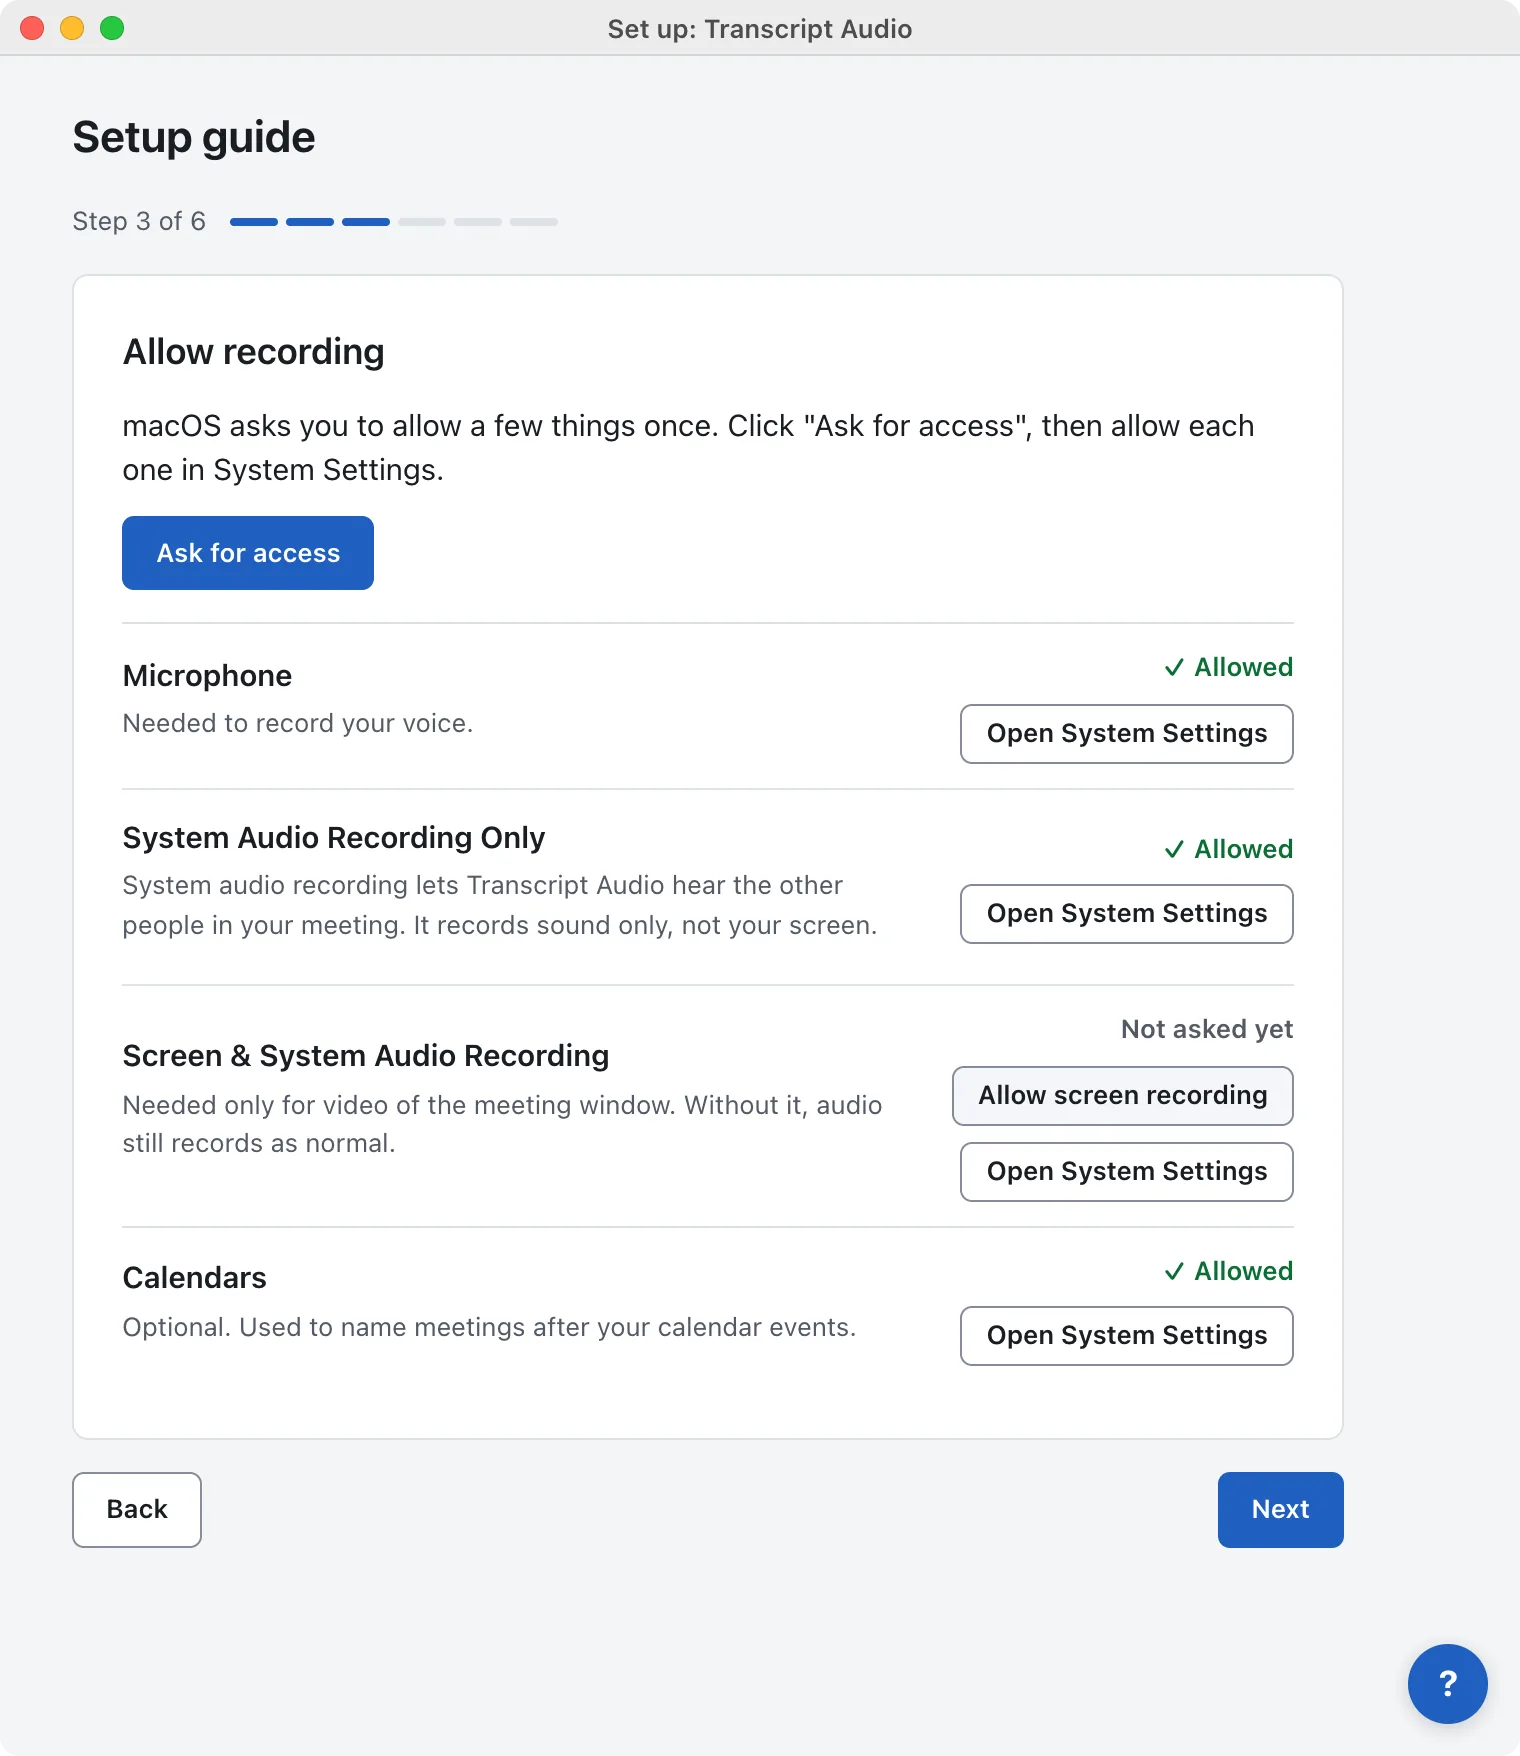Viewport: 1520px width, 1756px height.
Task: Click the Microphone Allowed status label
Action: click(1229, 667)
